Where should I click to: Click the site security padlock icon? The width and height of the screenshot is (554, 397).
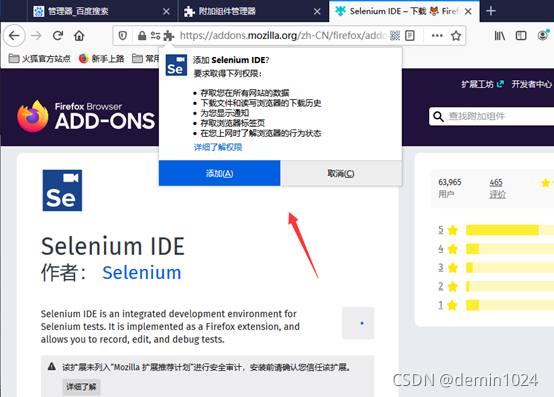pyautogui.click(x=142, y=36)
